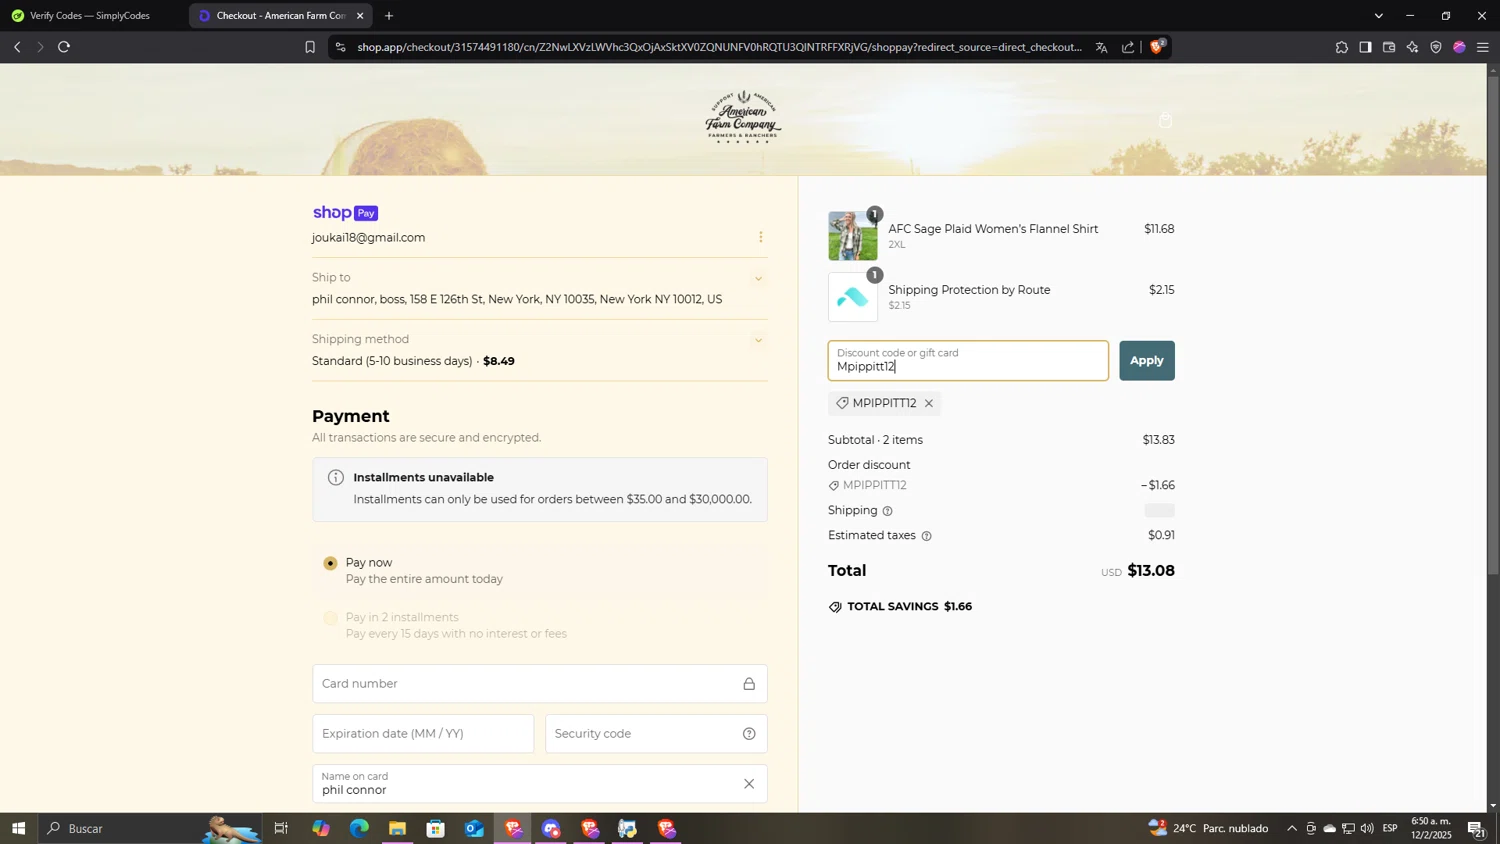
Task: Remove applied MPIPPITT12 discount code
Action: tap(929, 403)
